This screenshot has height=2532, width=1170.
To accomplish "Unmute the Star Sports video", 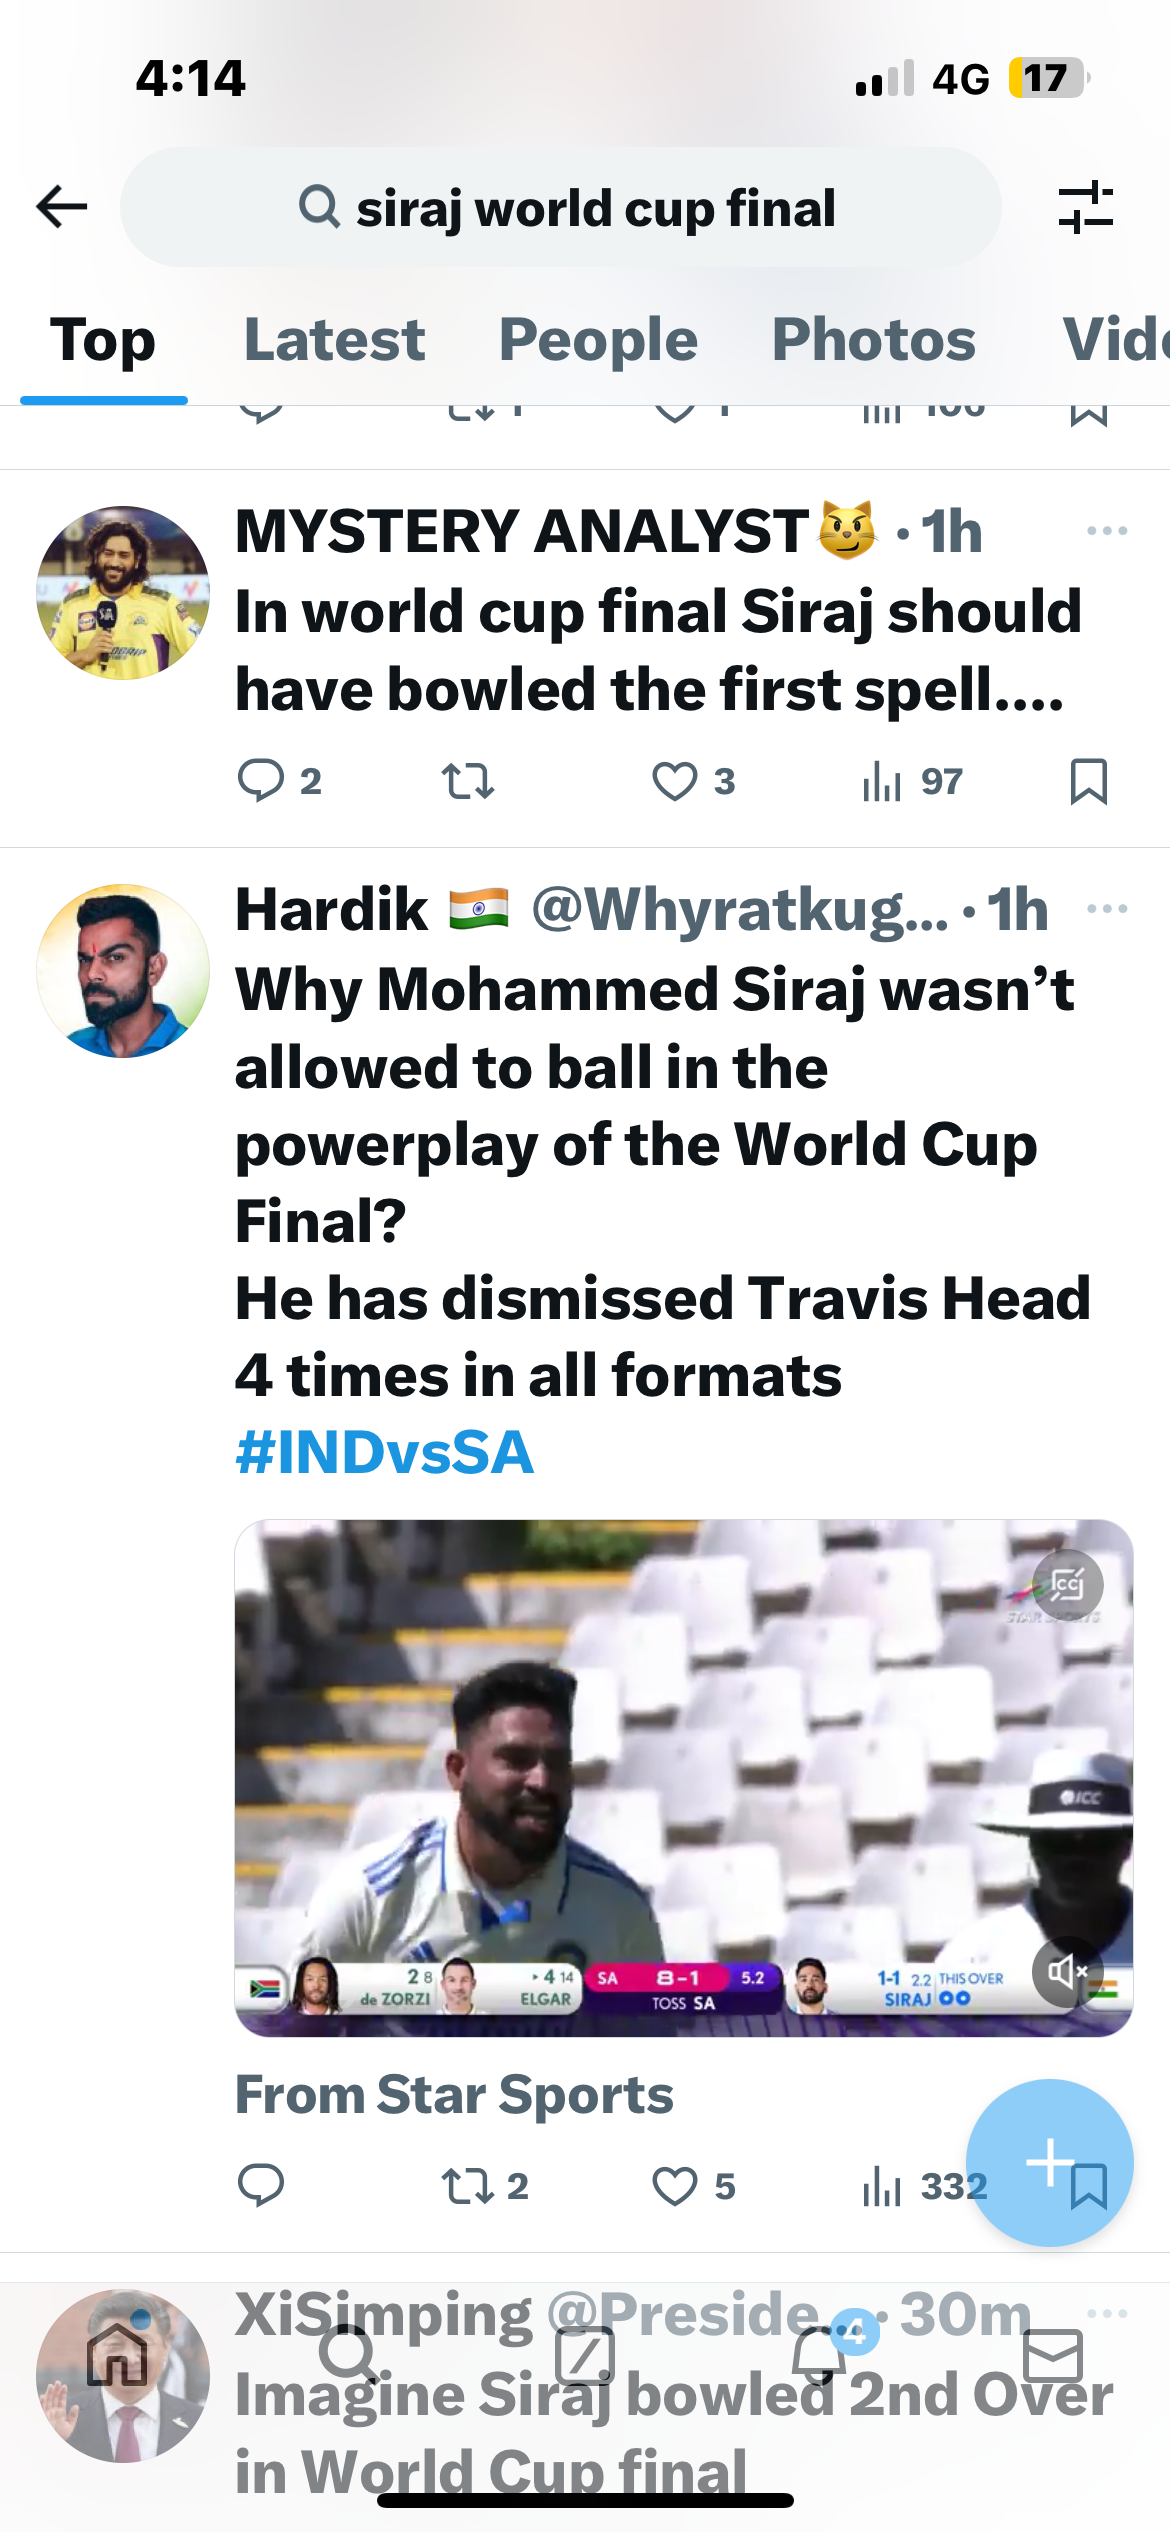I will [x=1066, y=1972].
